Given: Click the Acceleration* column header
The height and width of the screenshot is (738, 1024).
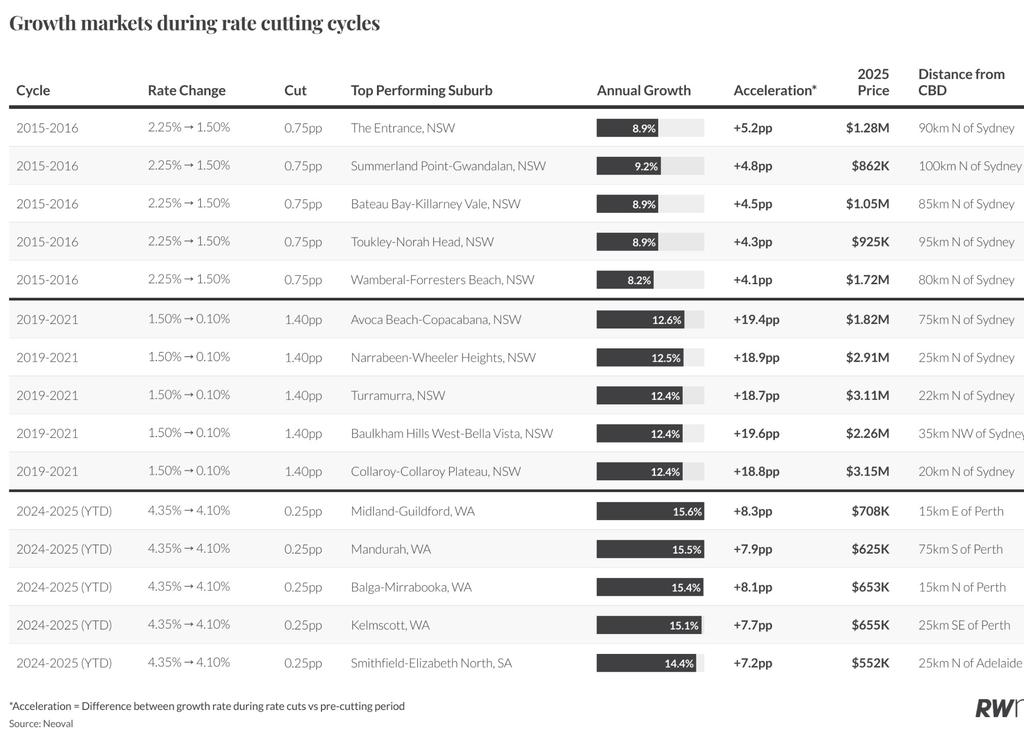Looking at the screenshot, I should [x=775, y=90].
